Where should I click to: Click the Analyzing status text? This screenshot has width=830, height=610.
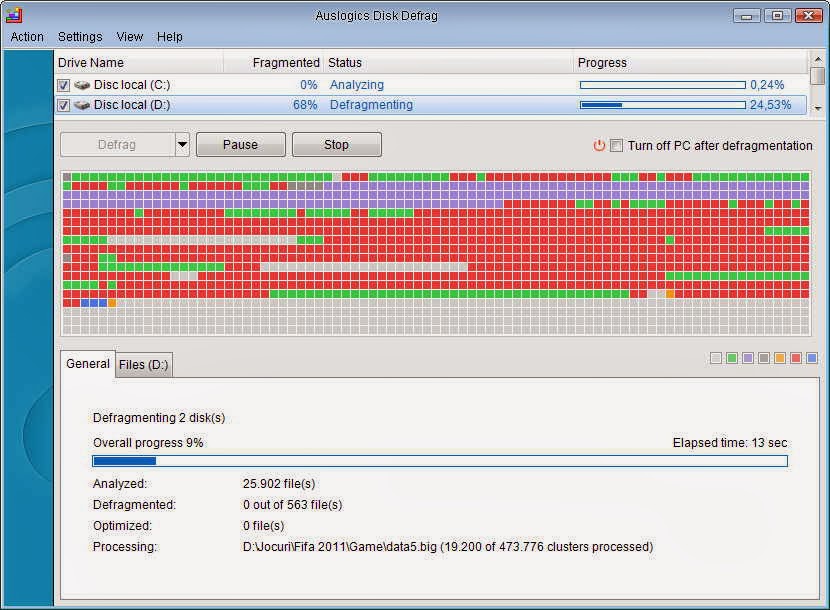[357, 85]
